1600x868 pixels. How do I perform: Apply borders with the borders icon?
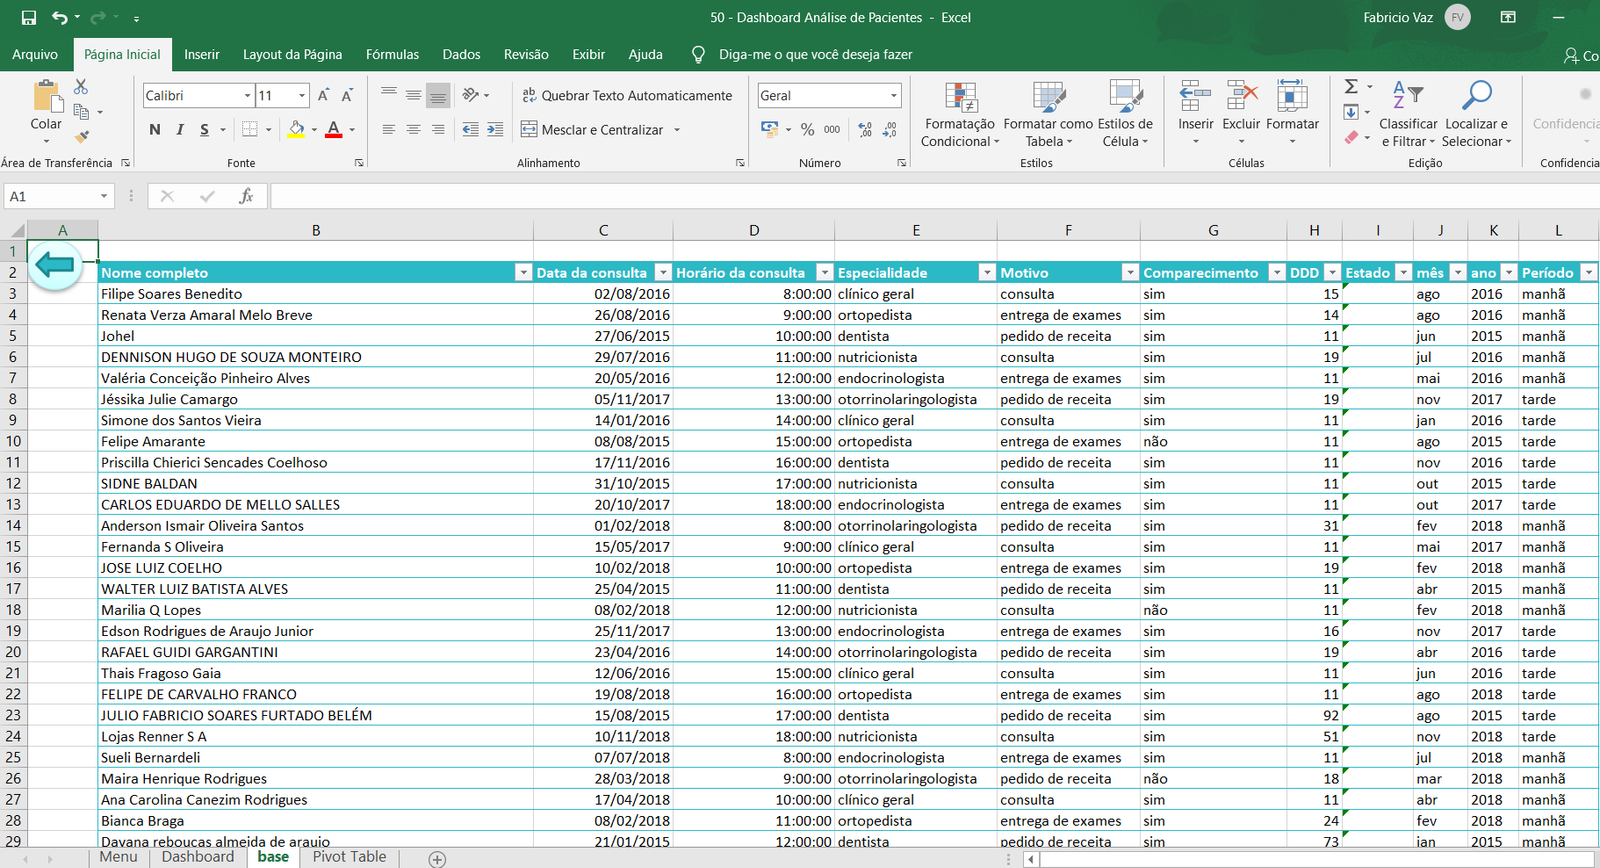click(x=250, y=129)
